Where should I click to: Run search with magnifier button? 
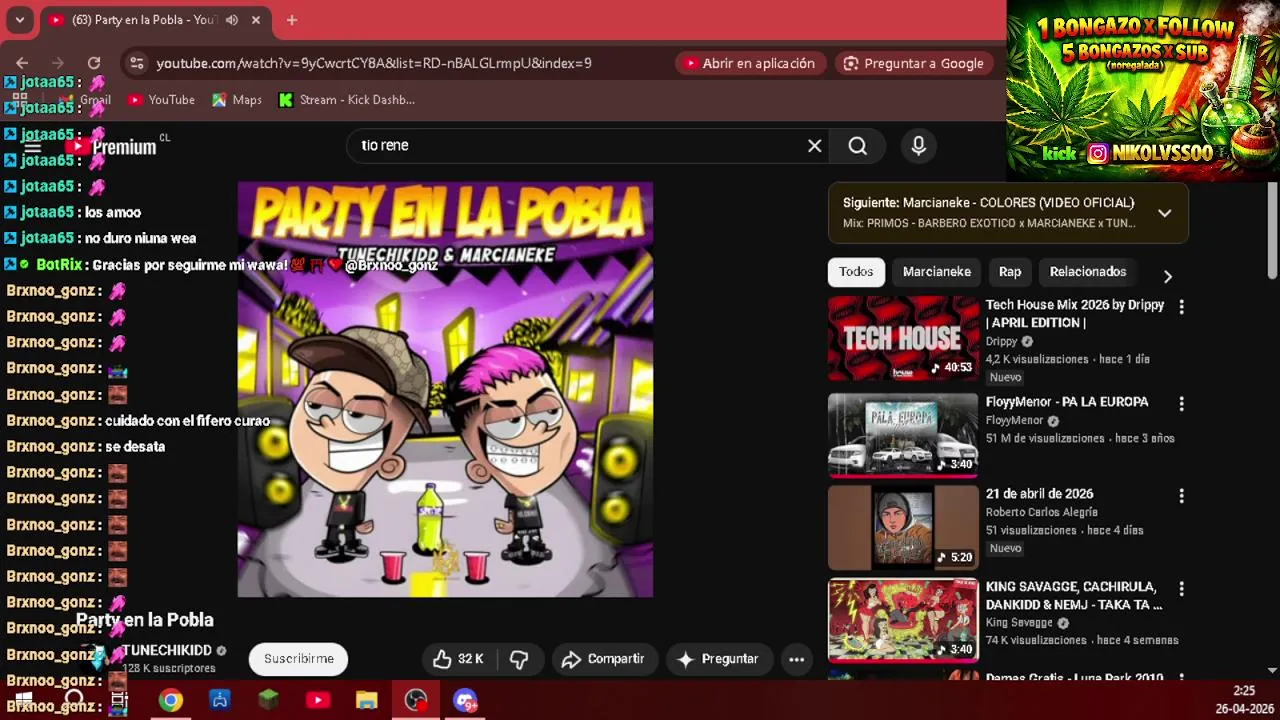[x=858, y=146]
